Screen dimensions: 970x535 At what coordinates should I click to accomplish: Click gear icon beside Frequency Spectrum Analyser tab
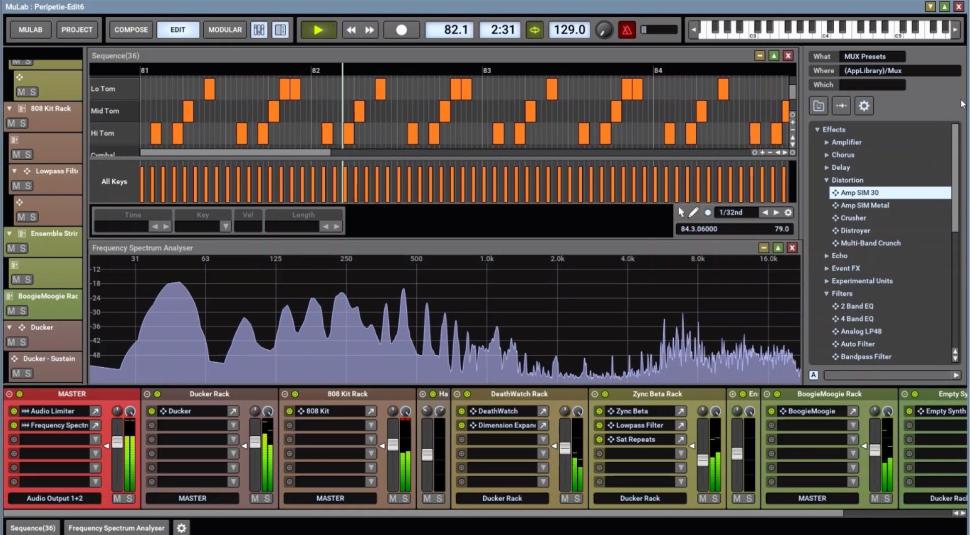pos(181,527)
